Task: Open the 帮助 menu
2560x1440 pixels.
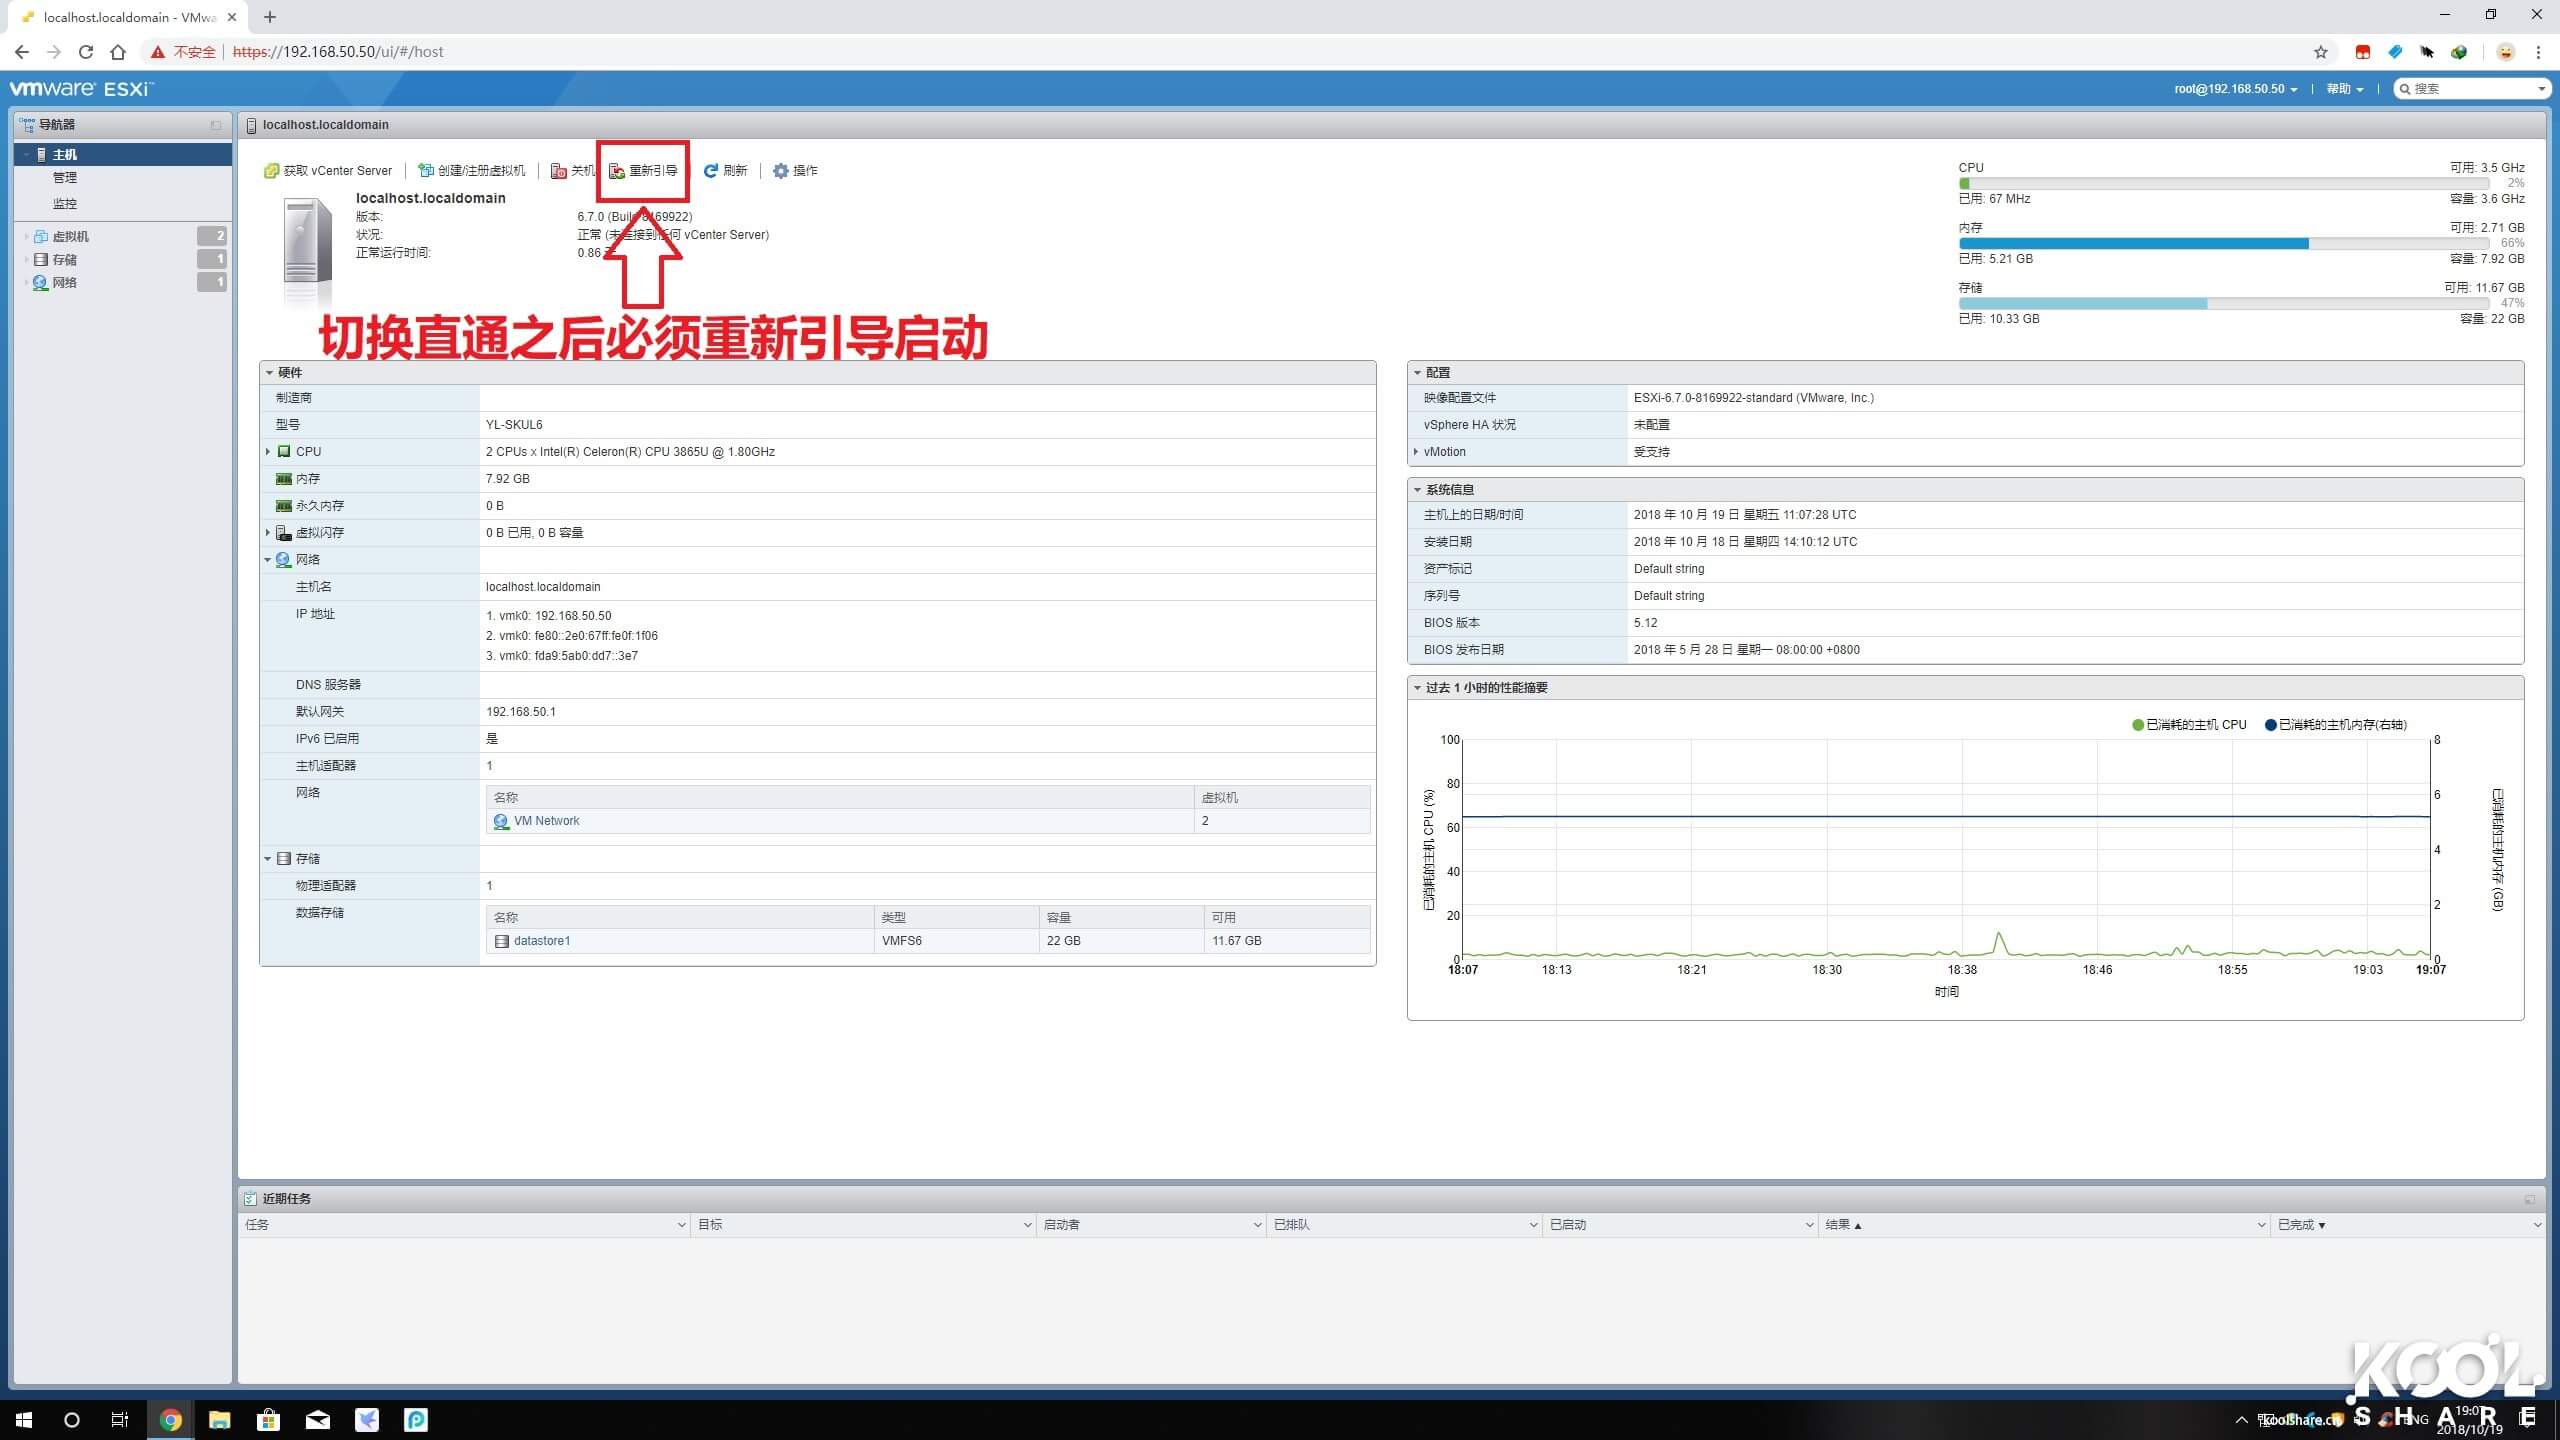Action: (x=2343, y=88)
